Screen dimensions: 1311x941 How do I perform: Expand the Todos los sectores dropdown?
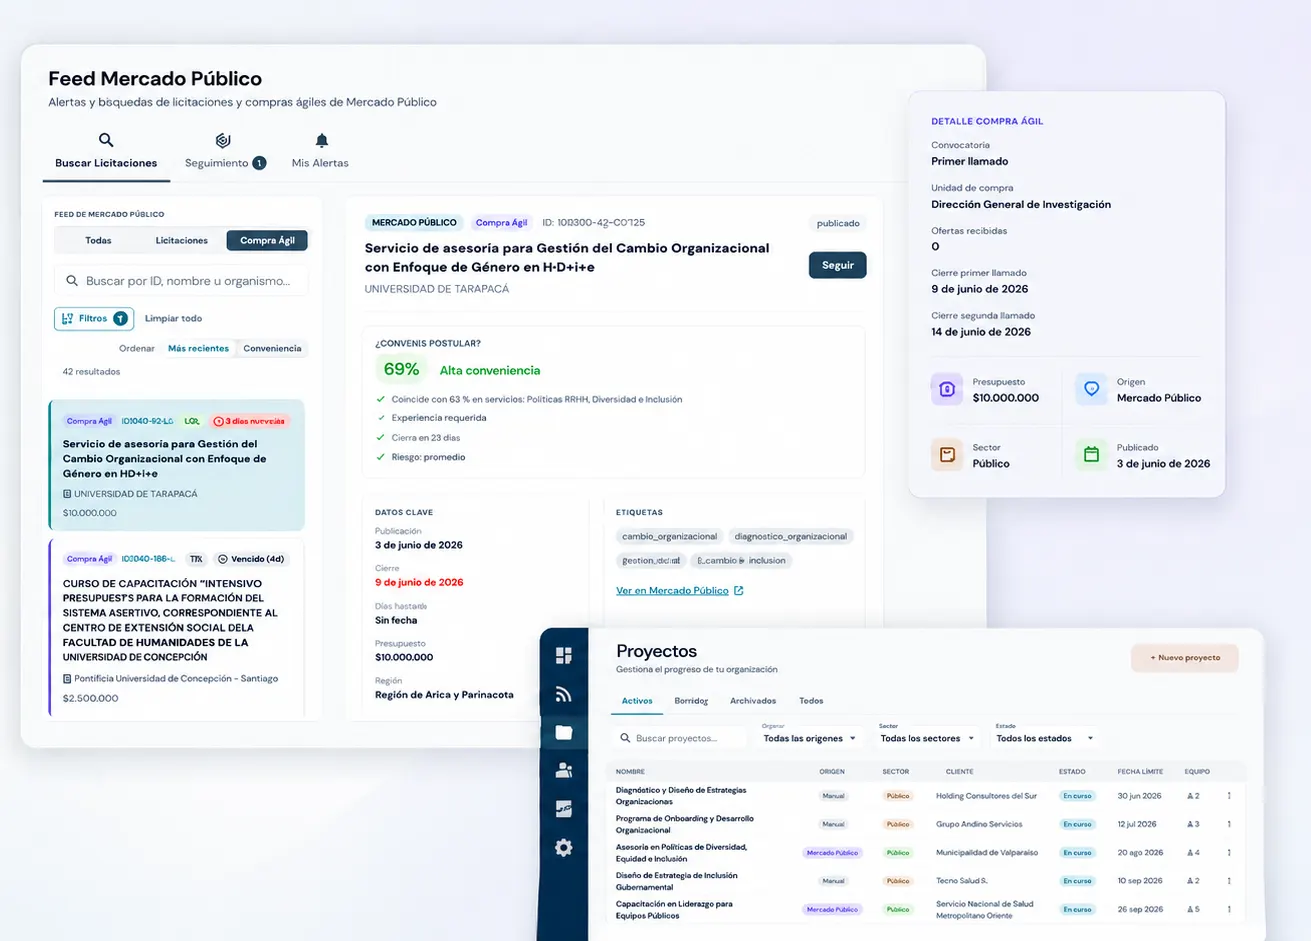click(927, 738)
